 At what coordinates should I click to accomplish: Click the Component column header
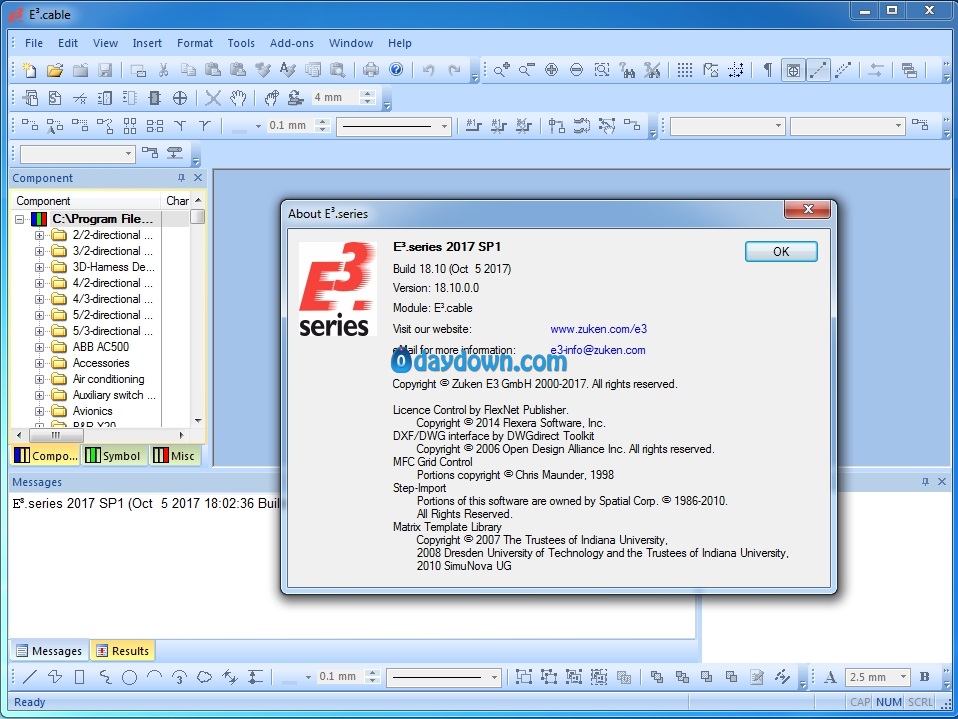pos(86,201)
